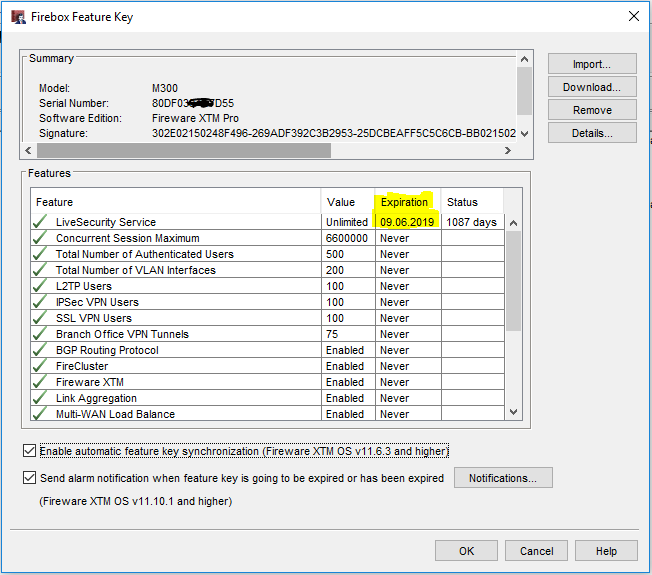Viewport: 652px width, 575px height.
Task: Click Features list scroll down arrow
Action: point(514,412)
